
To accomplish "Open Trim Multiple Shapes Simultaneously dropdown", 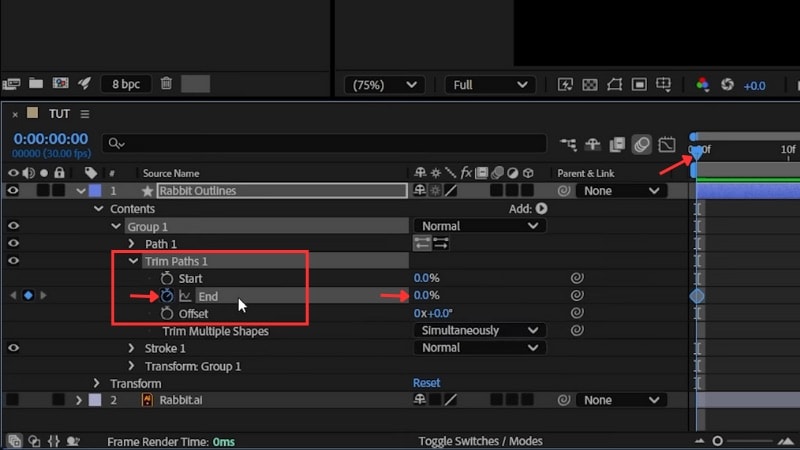I will tap(480, 330).
